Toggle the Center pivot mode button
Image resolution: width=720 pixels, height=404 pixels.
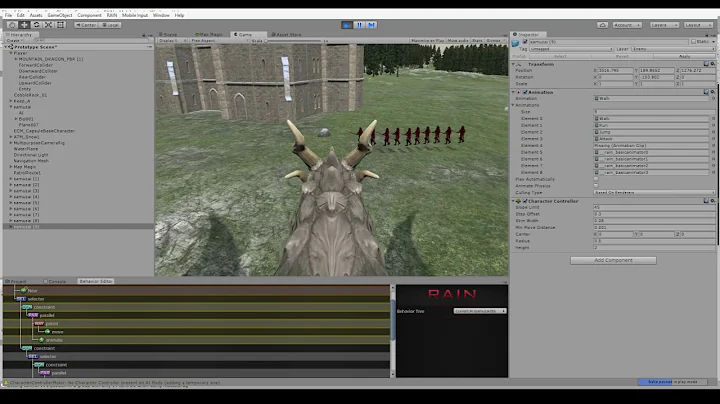pos(85,25)
